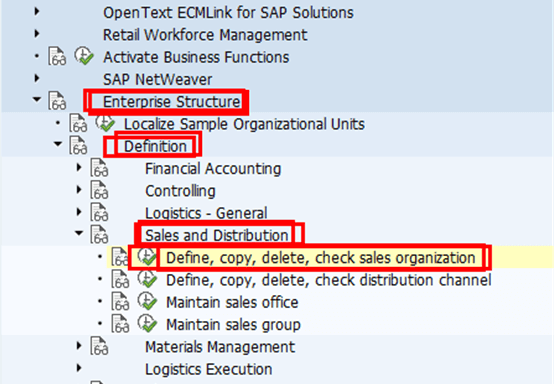Execute the define sales organization activity icon
Image resolution: width=556 pixels, height=384 pixels.
(147, 257)
